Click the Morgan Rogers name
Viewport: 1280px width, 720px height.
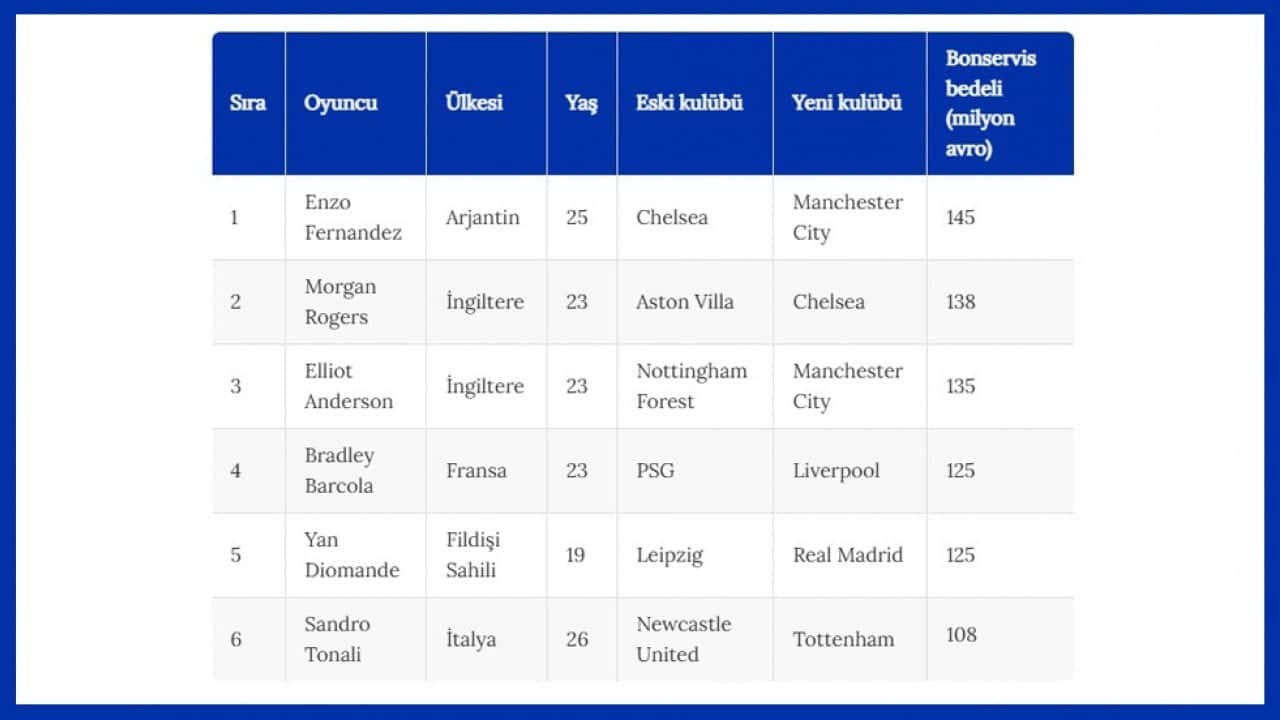coord(340,302)
